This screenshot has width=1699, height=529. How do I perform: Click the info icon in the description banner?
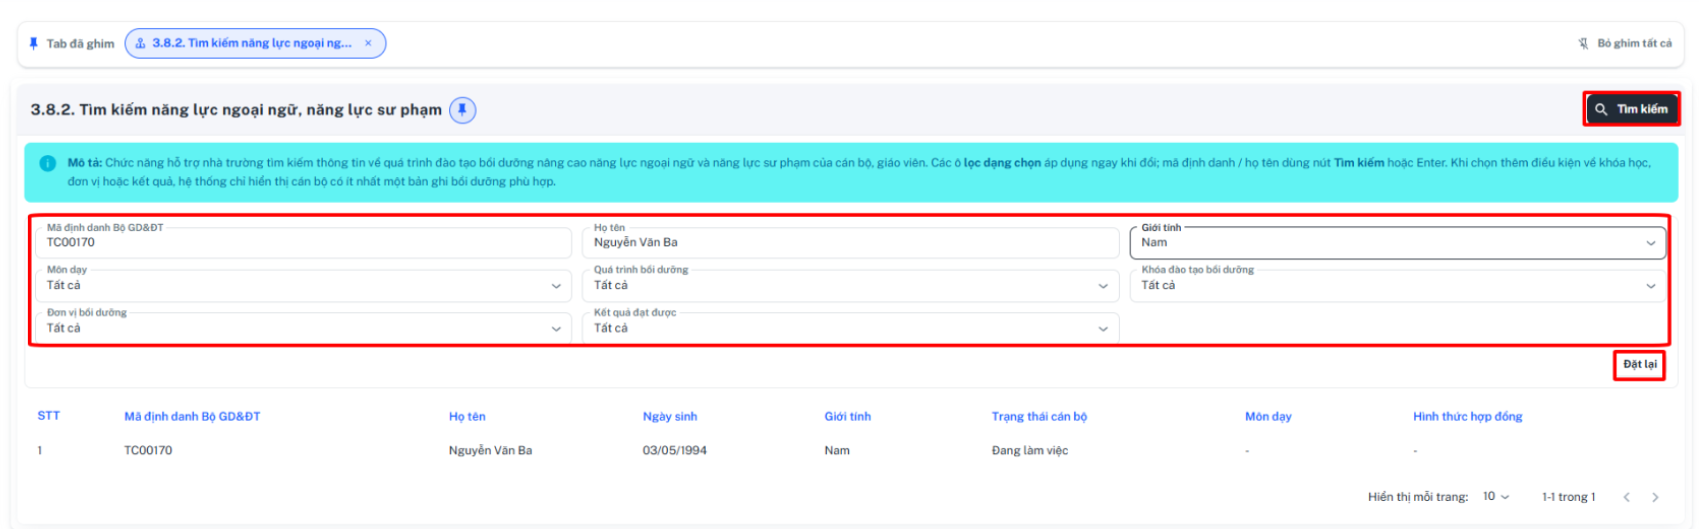[x=47, y=163]
